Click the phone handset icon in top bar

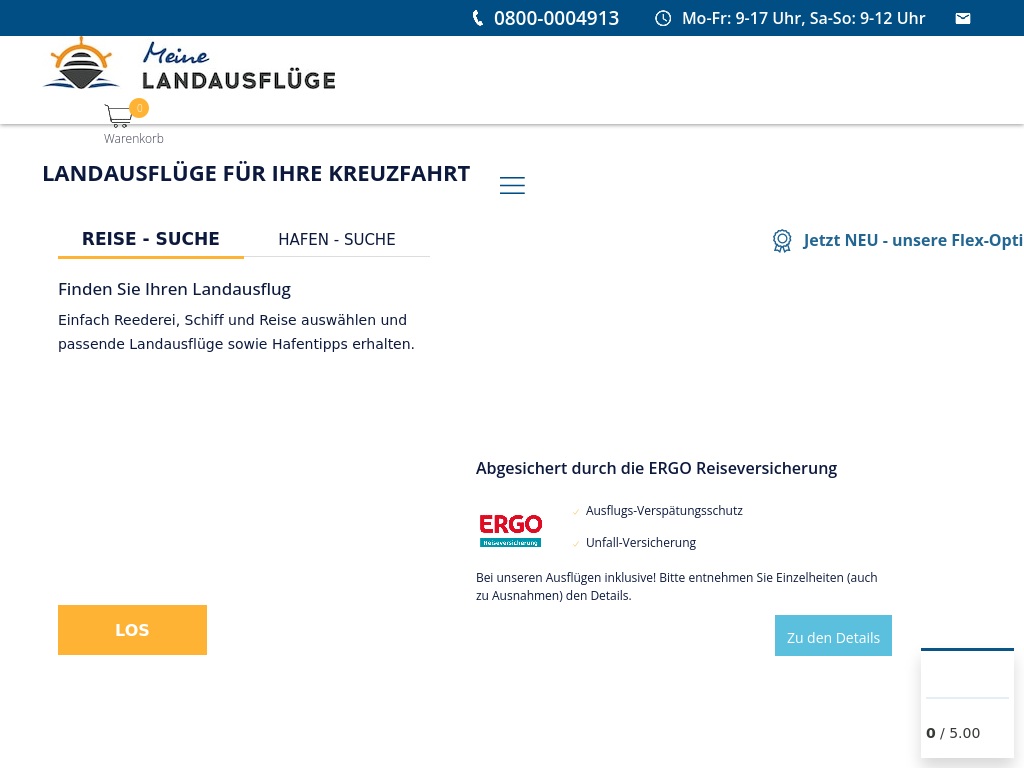[x=477, y=18]
